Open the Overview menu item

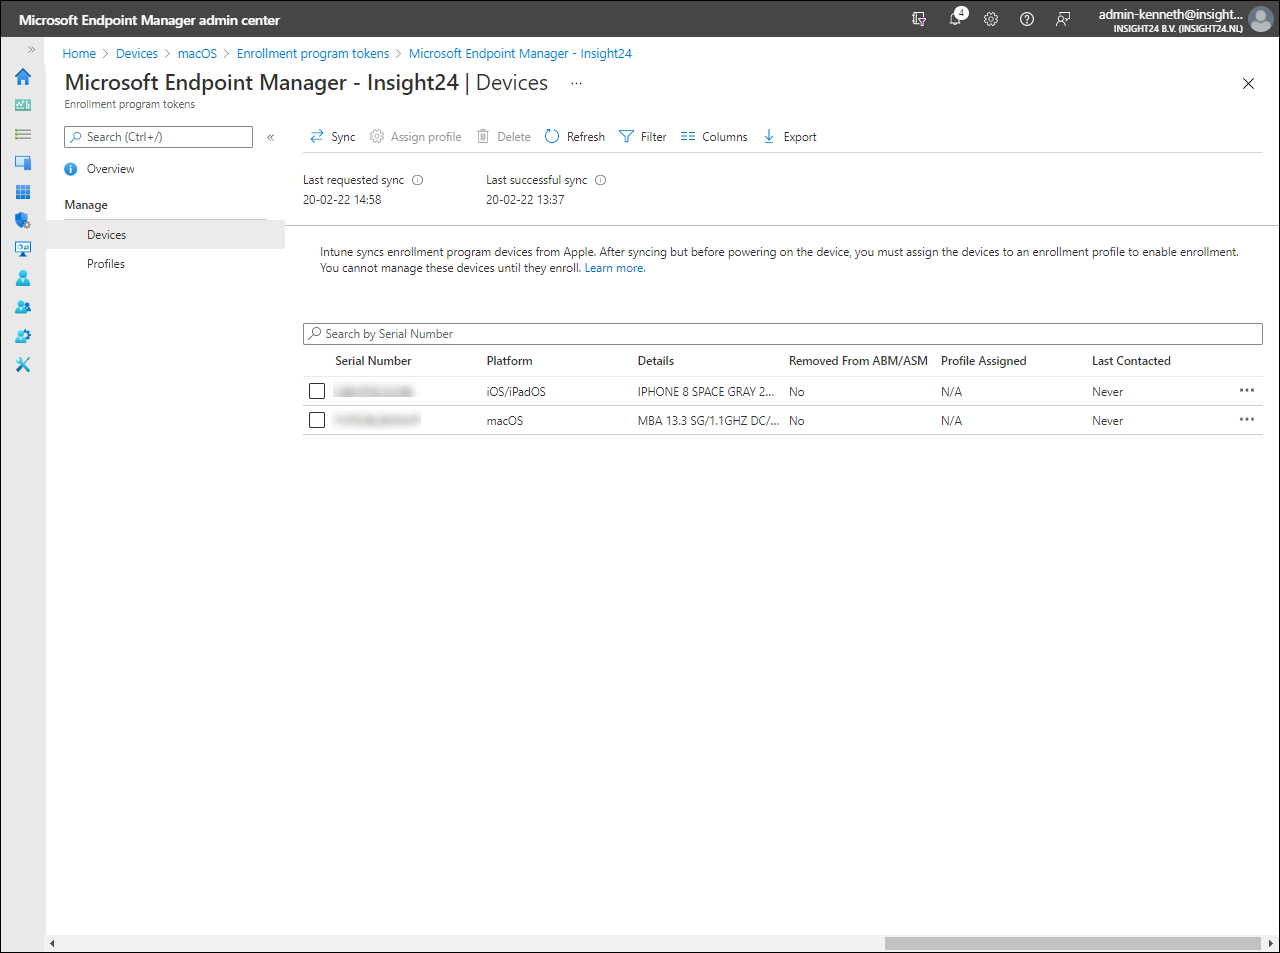click(x=110, y=169)
